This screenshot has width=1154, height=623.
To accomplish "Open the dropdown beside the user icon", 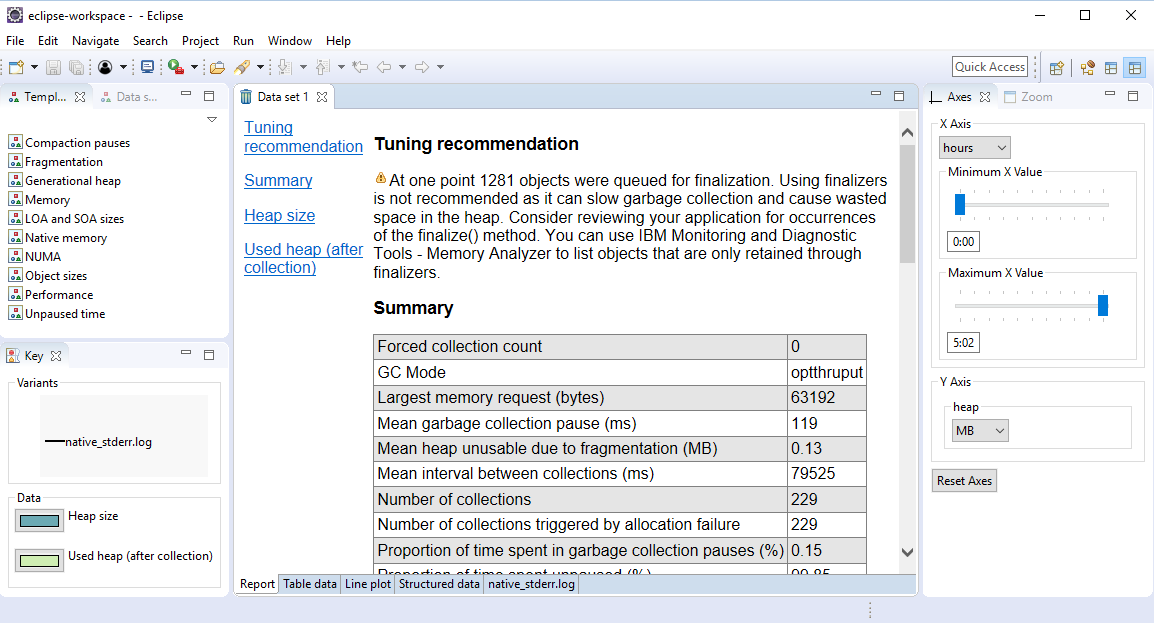I will point(123,68).
